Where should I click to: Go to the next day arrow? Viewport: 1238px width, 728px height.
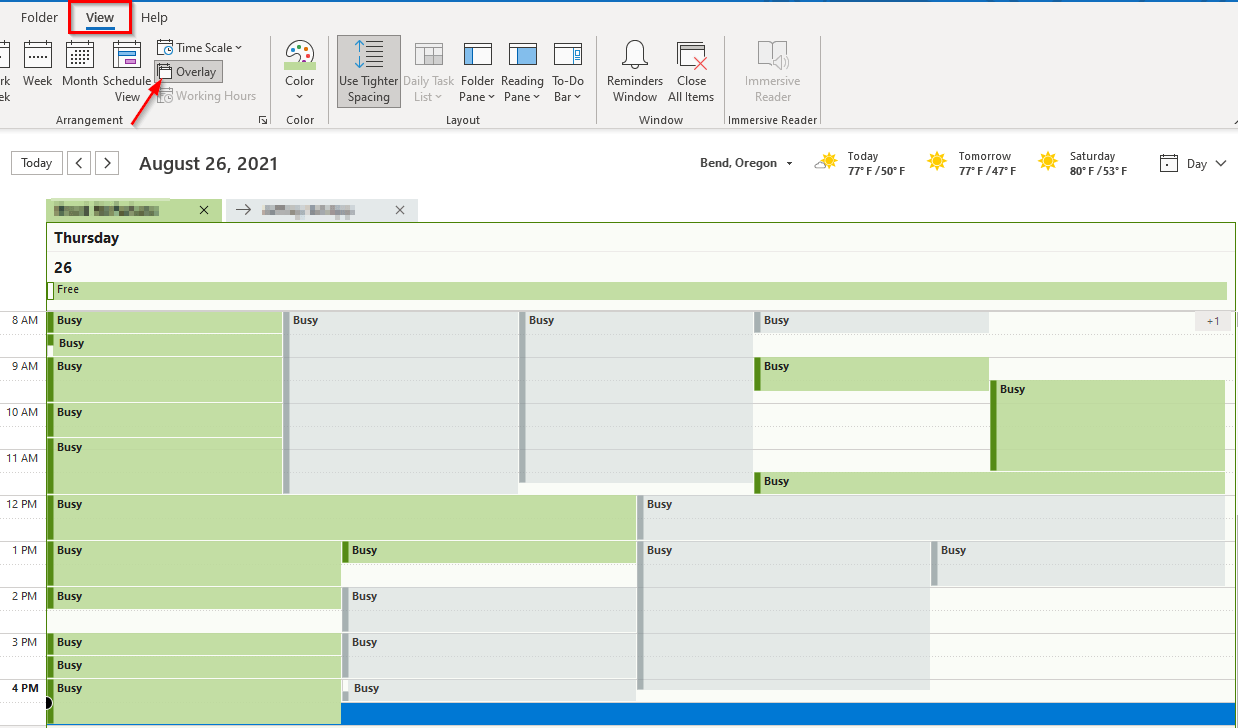(108, 163)
